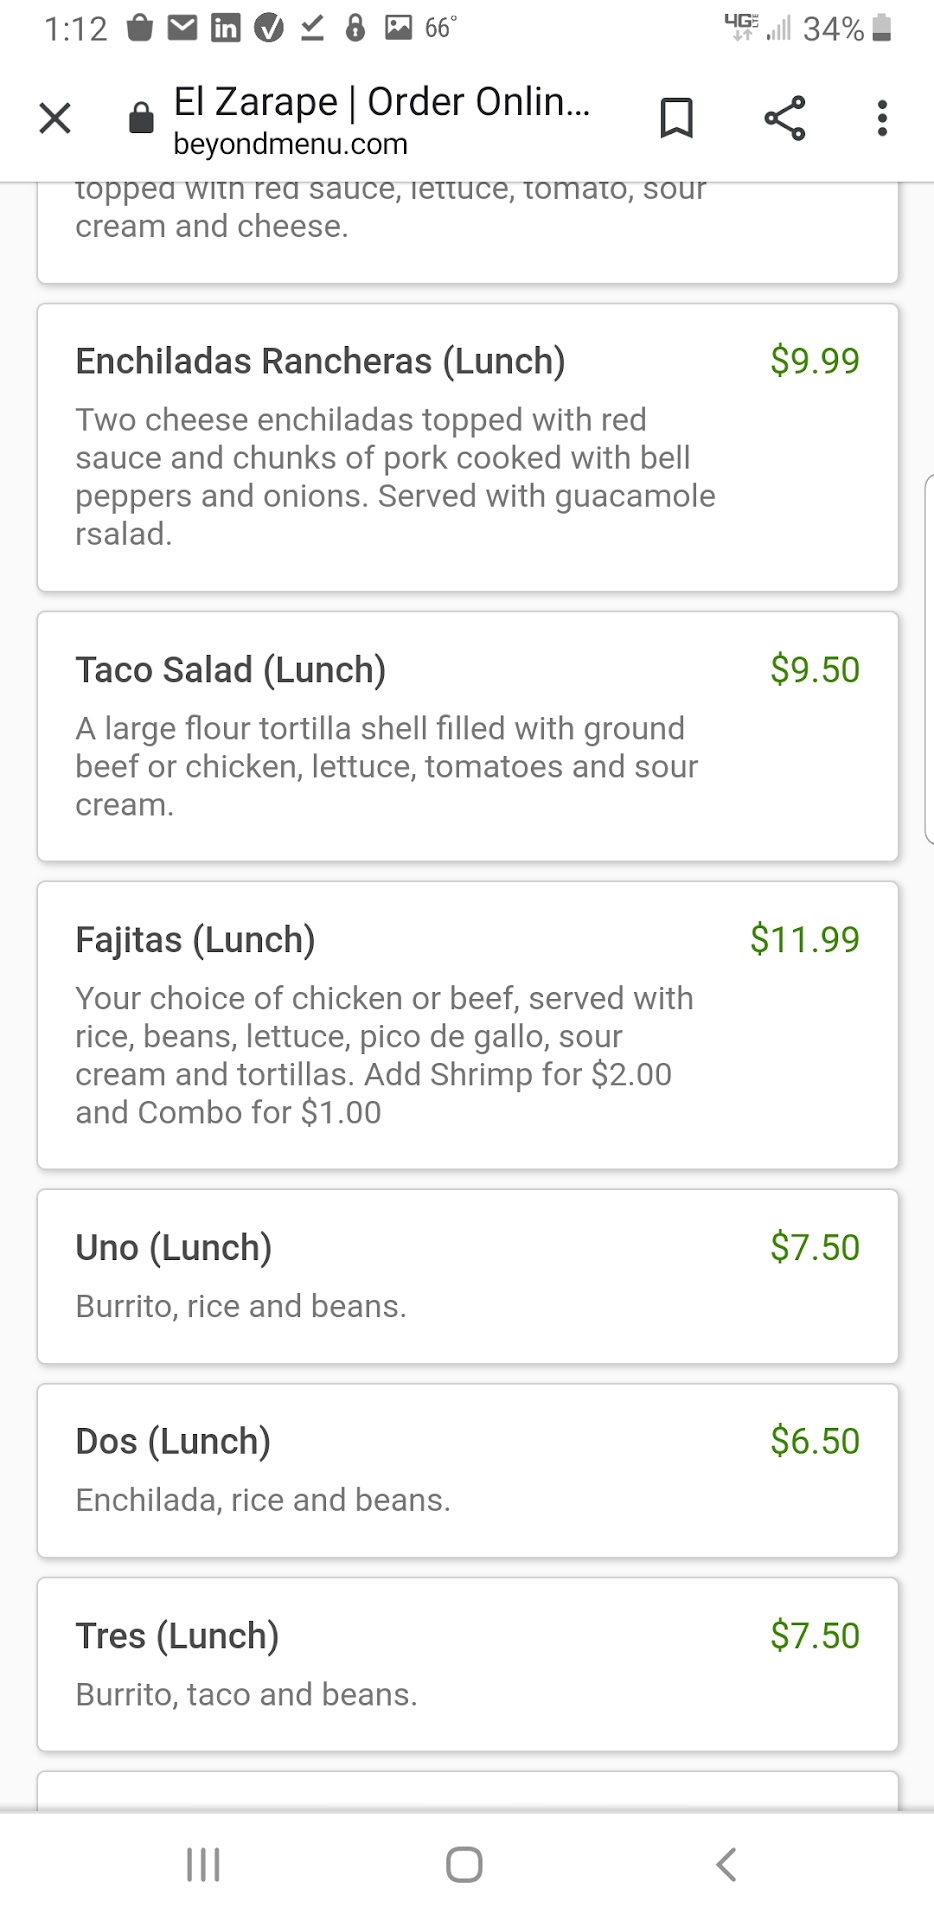Tap the bookmark icon in the toolbar
This screenshot has height=1920, width=934.
pos(676,118)
